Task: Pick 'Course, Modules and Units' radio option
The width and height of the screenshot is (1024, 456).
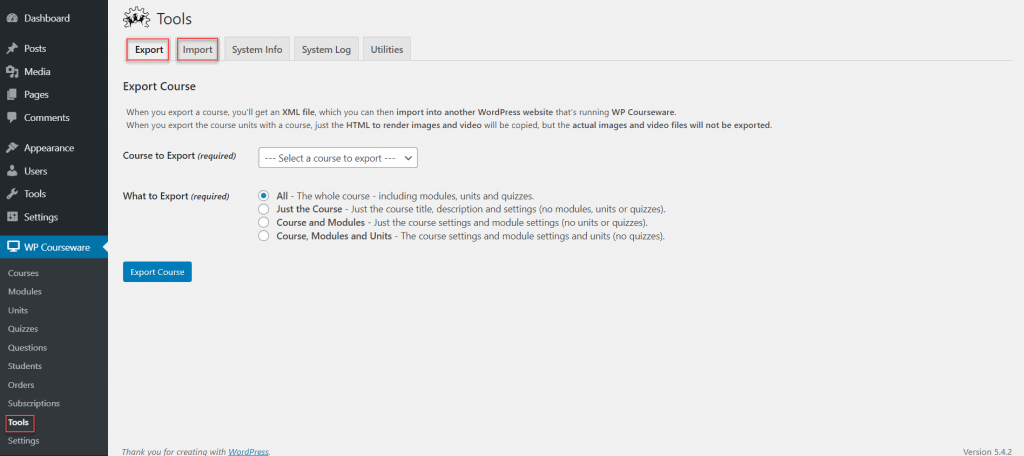Action: (264, 236)
